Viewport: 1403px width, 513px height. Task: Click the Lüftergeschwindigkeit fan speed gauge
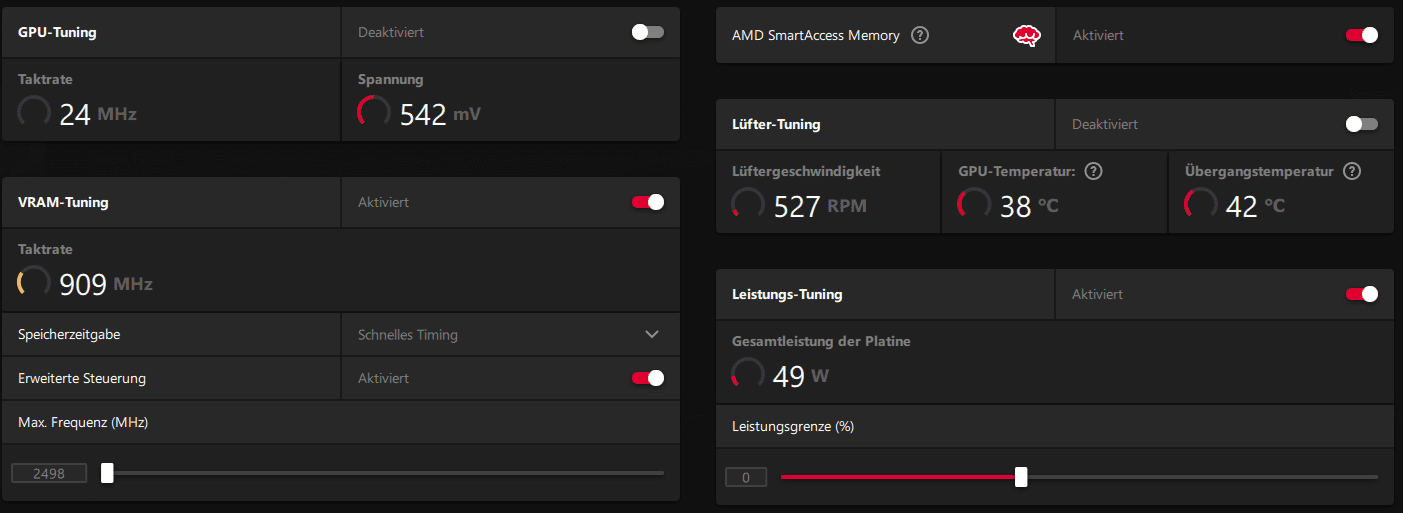click(x=748, y=204)
